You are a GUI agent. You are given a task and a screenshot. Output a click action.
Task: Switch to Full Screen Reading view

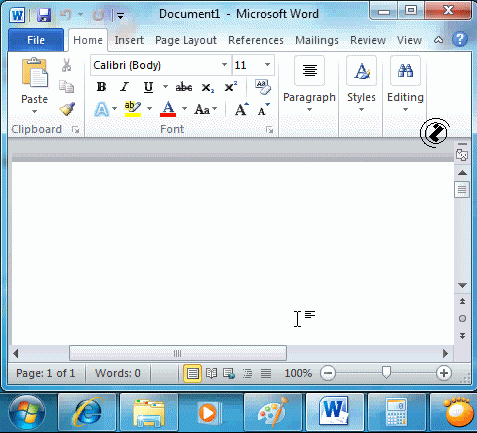(211, 373)
